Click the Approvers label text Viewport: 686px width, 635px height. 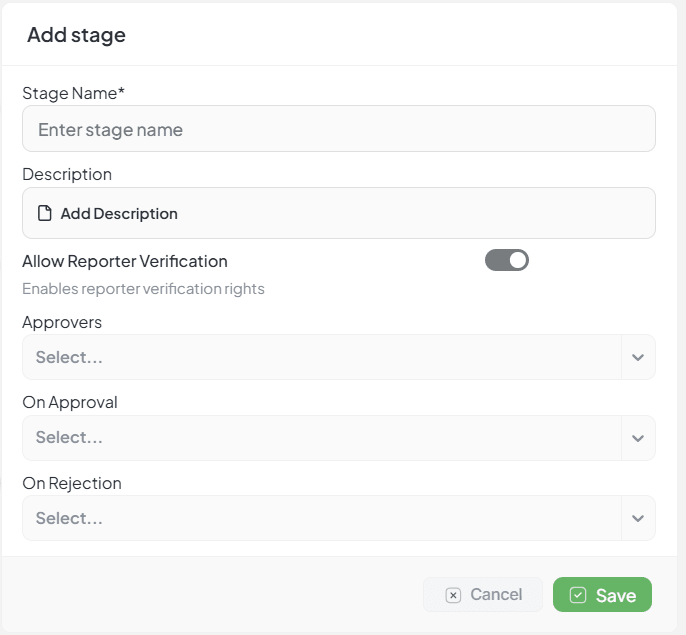pos(62,322)
